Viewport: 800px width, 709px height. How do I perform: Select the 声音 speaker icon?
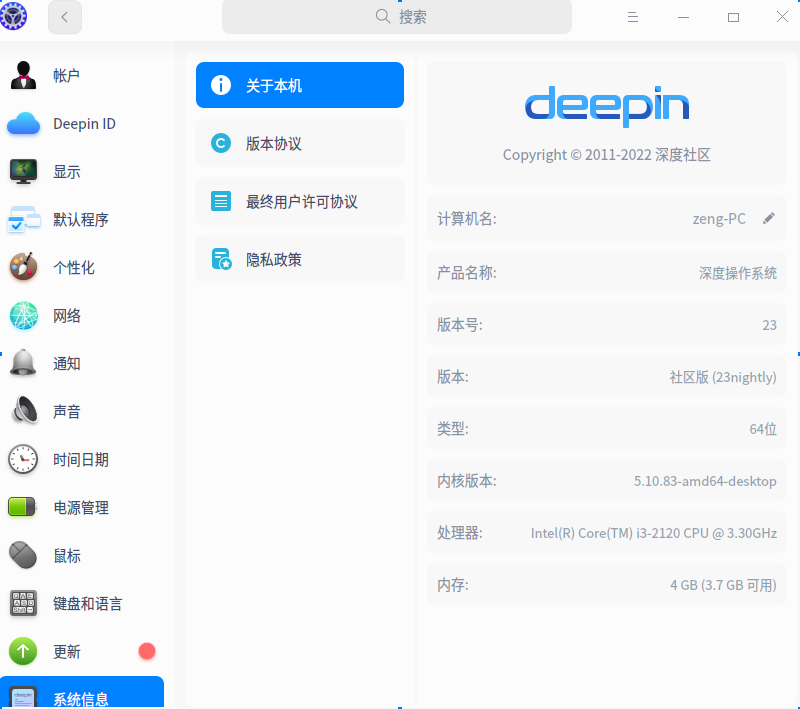tap(23, 411)
